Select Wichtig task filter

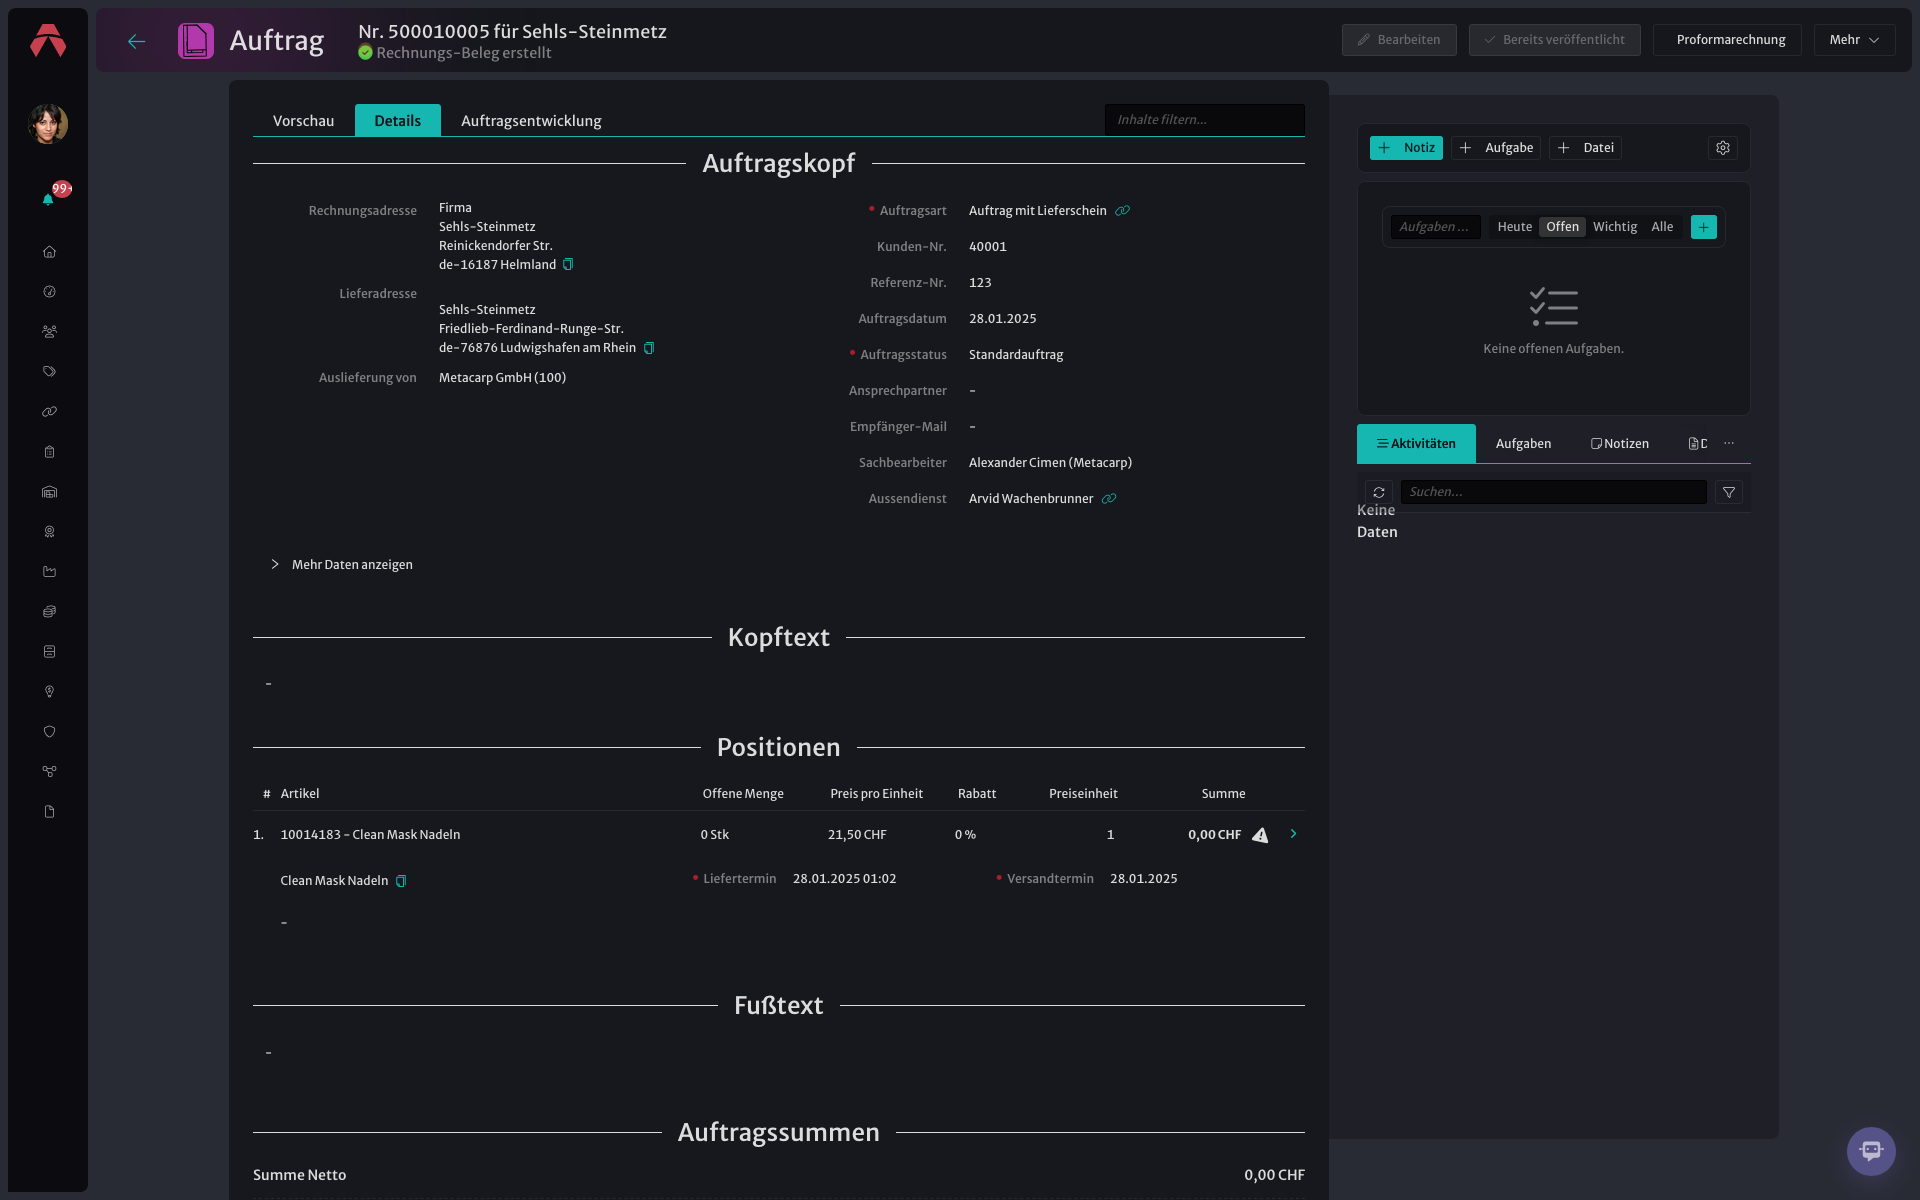click(1615, 227)
